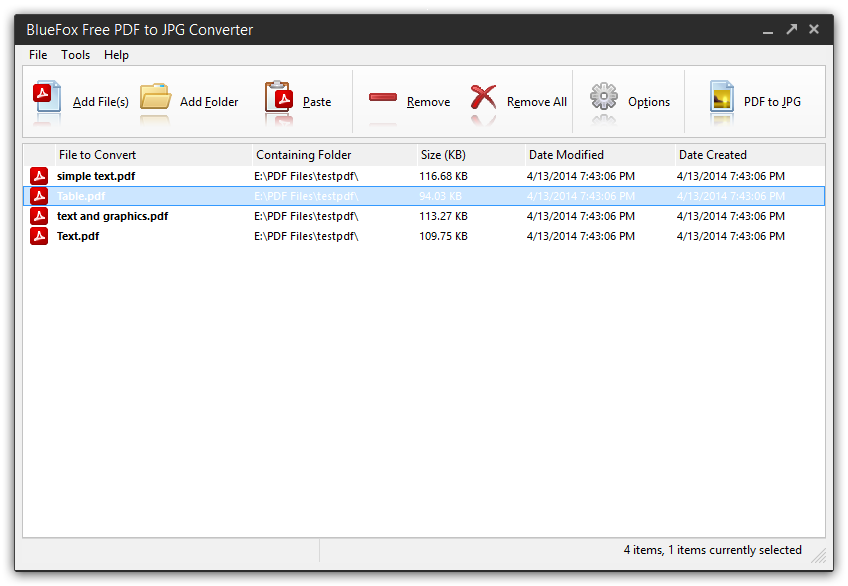Click status text showing 4 items selected
848x586 pixels.
(x=712, y=550)
